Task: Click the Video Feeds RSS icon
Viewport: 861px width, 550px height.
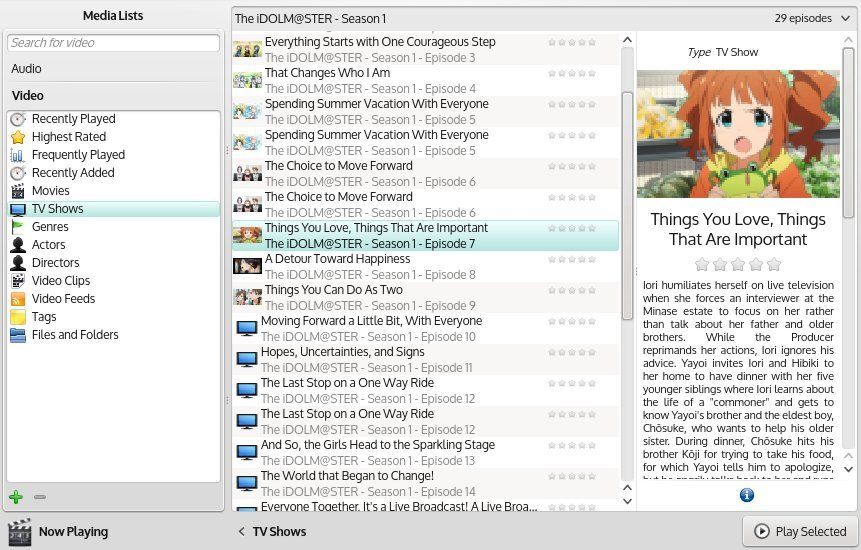Action: pos(18,299)
